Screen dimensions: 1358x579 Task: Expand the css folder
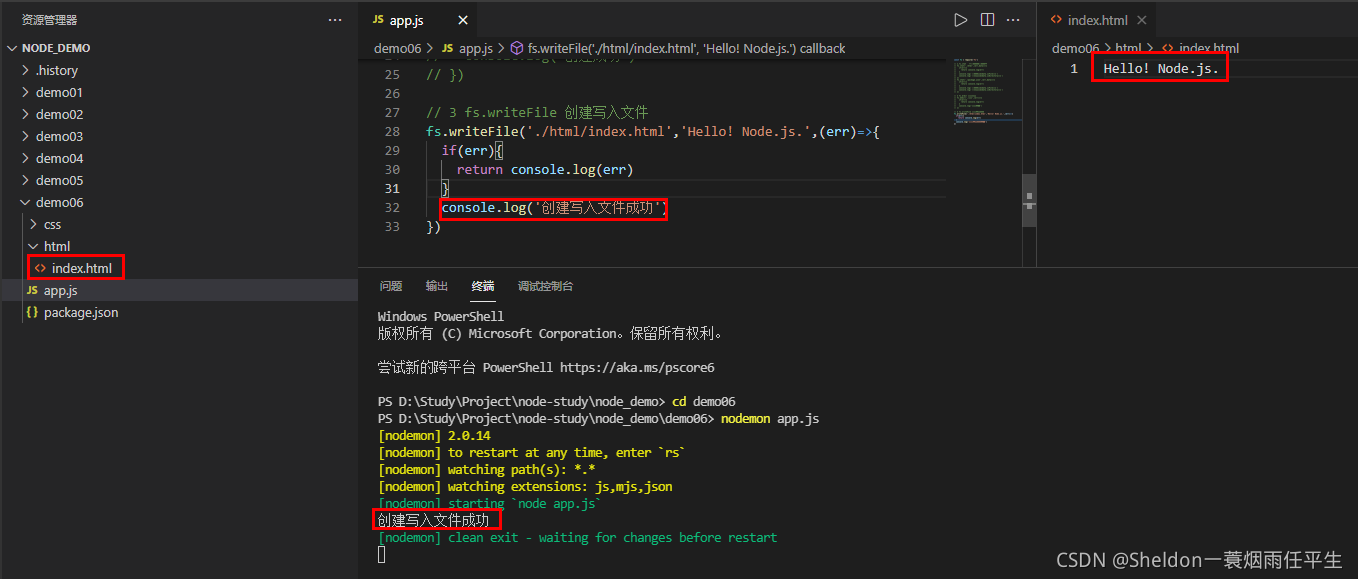tap(34, 224)
